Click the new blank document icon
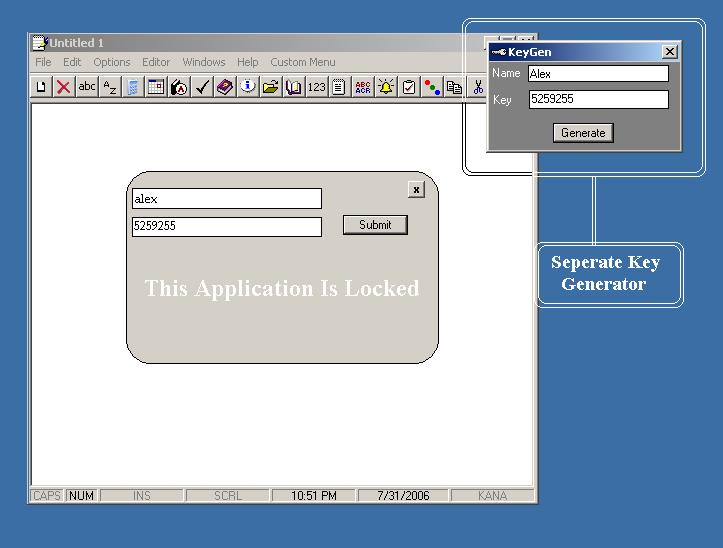This screenshot has height=548, width=723. pos(41,88)
